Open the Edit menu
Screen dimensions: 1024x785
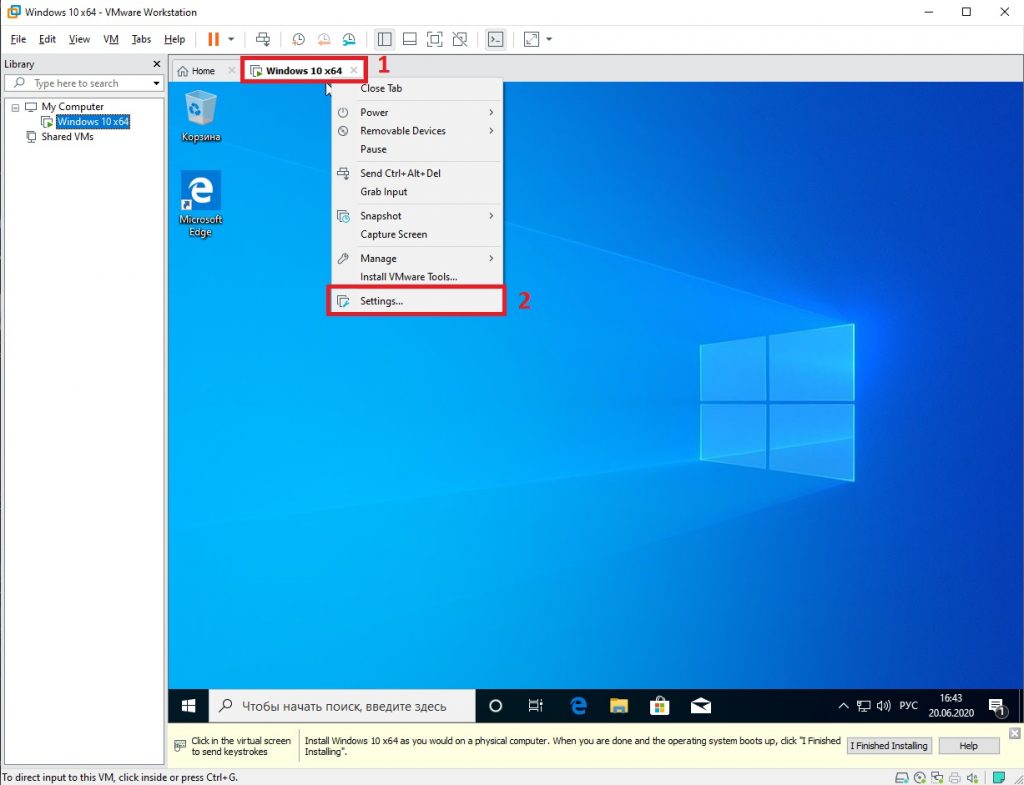(x=47, y=39)
